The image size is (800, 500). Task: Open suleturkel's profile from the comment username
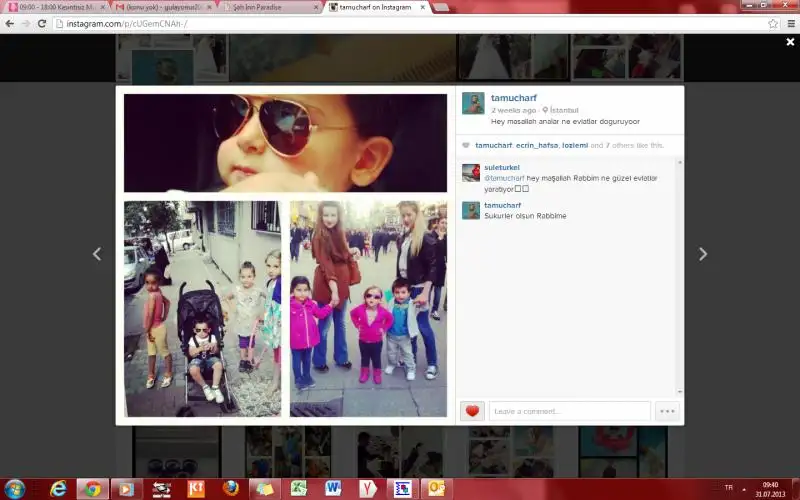pos(502,167)
